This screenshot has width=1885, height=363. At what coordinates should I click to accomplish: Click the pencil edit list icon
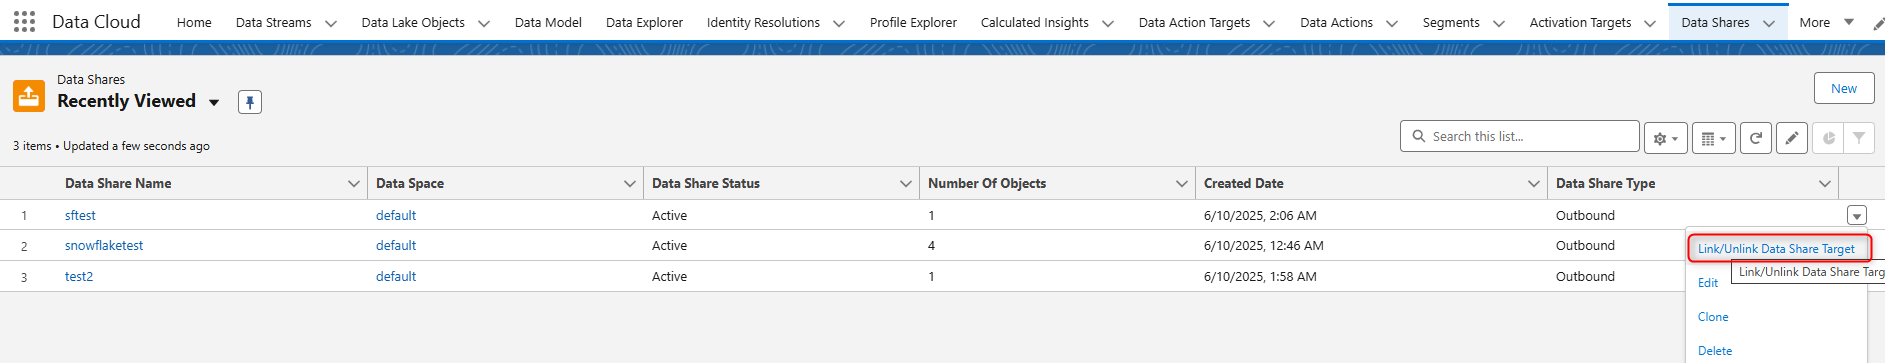1792,138
